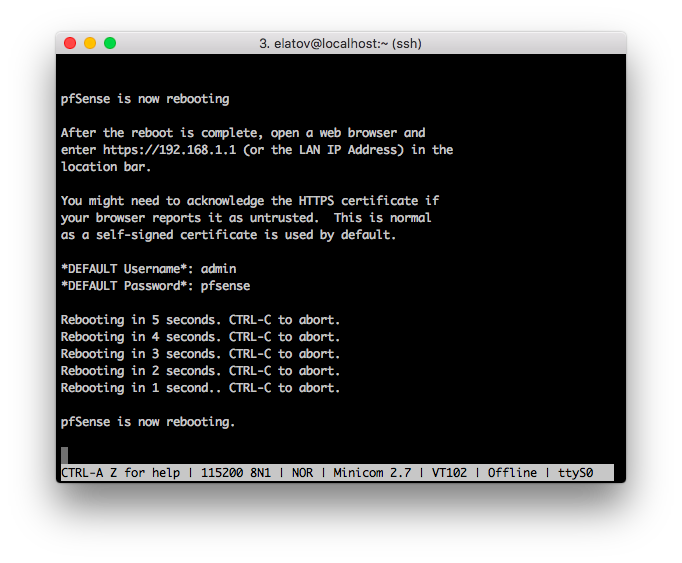This screenshot has height=563, width=682.
Task: Click the first 'pfSense is now rebooting' line
Action: [145, 99]
